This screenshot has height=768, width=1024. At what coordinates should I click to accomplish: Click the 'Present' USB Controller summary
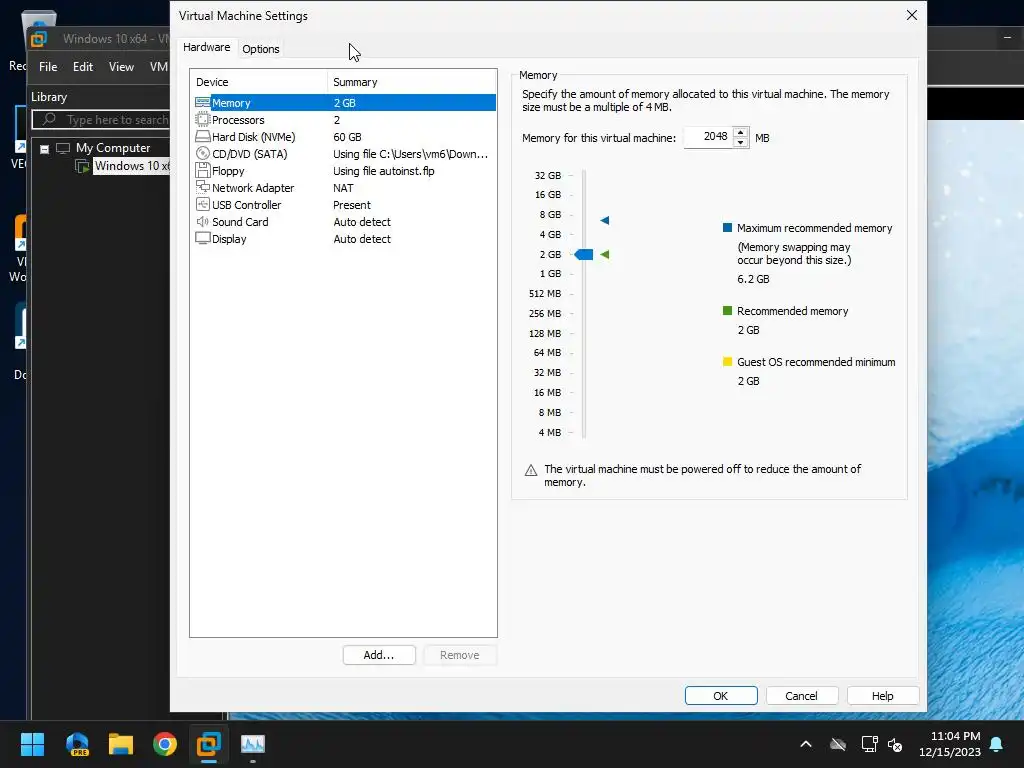click(351, 204)
